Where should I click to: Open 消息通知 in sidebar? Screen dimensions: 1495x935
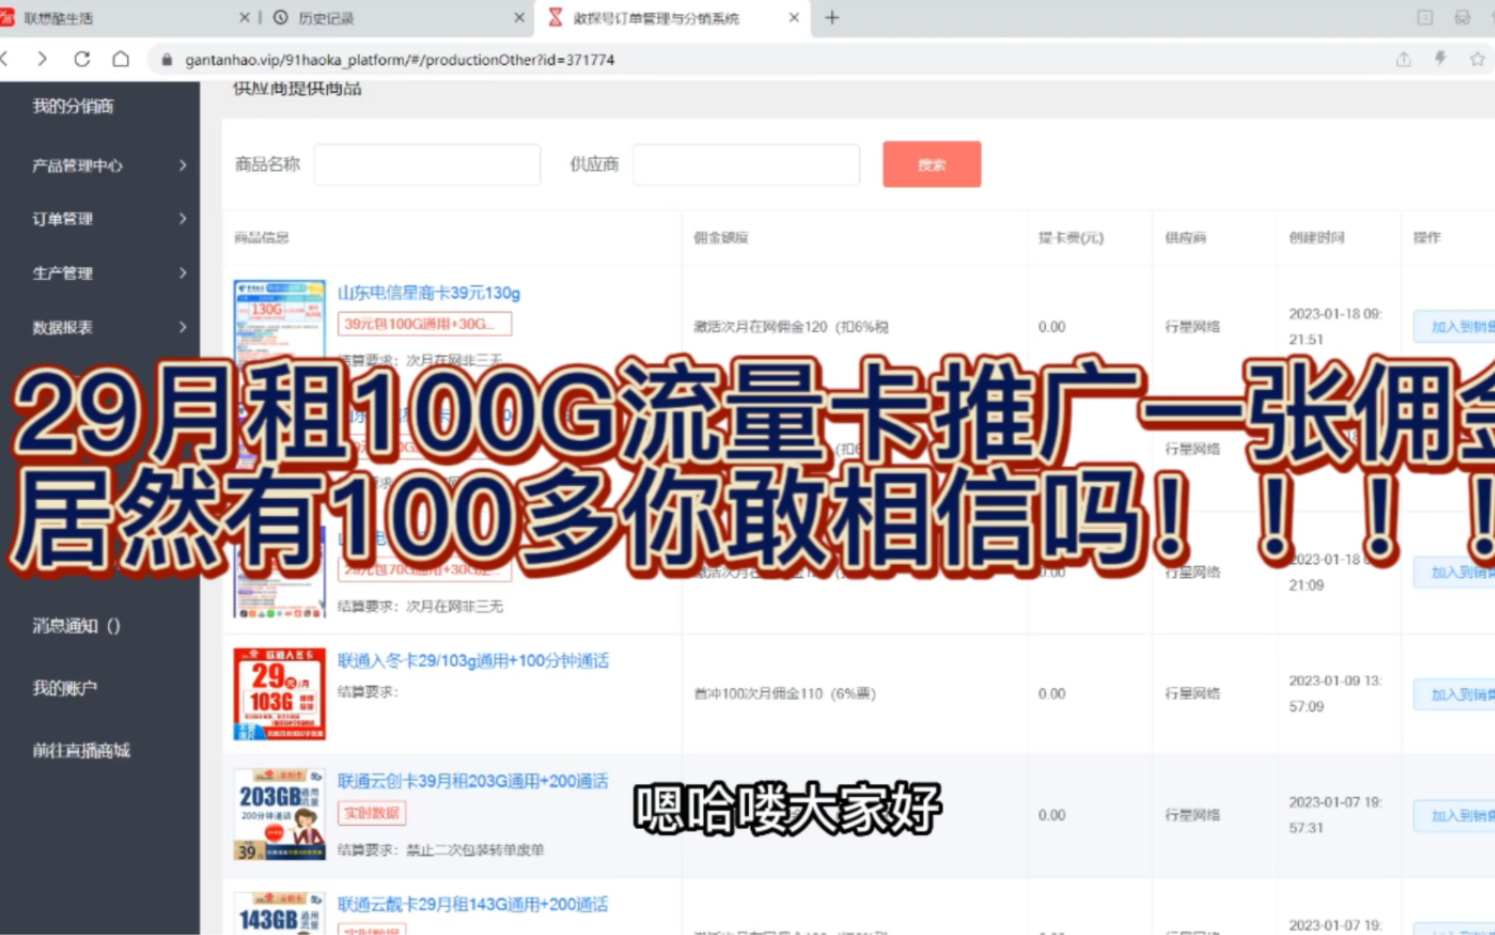click(x=76, y=625)
